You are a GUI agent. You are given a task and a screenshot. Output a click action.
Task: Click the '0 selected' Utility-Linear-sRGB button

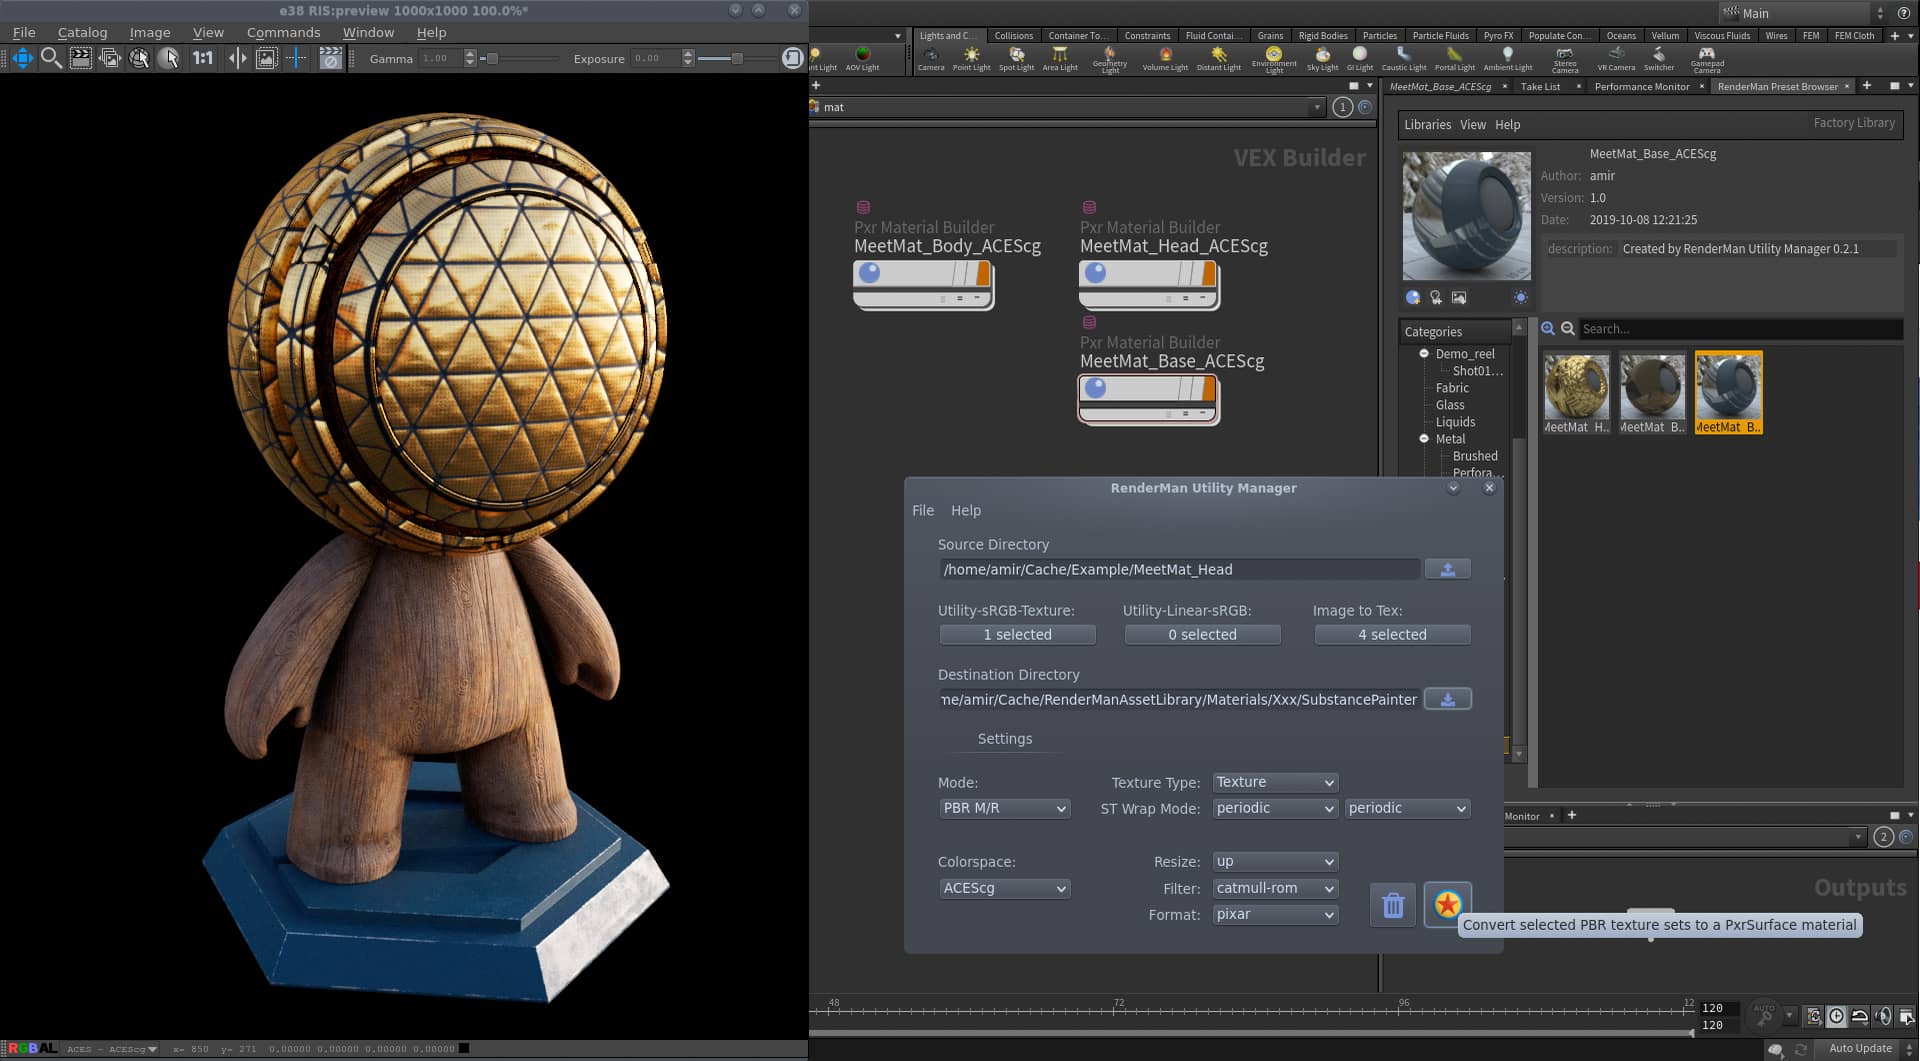(x=1202, y=634)
